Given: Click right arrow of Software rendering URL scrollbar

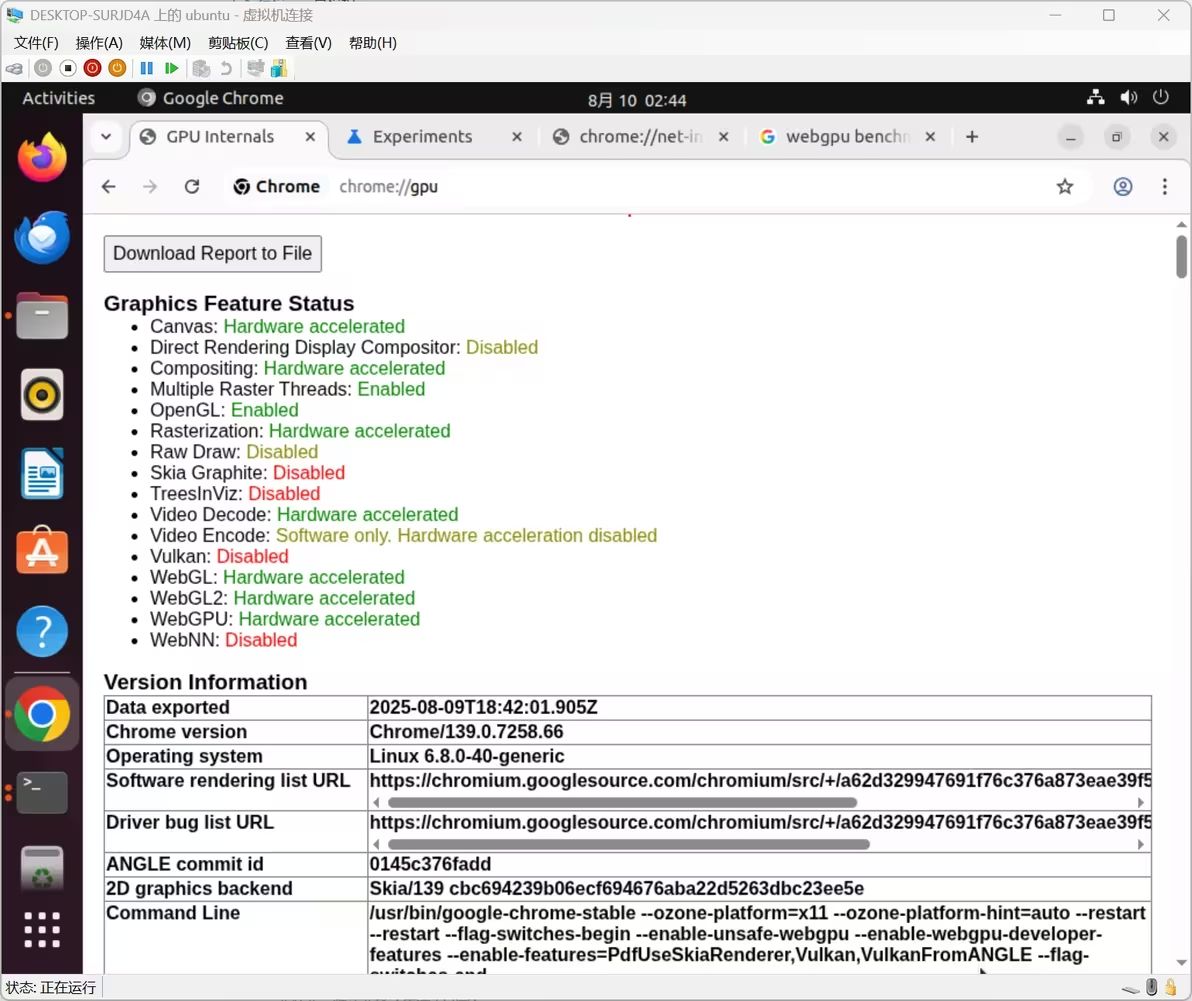Looking at the screenshot, I should tap(1140, 803).
